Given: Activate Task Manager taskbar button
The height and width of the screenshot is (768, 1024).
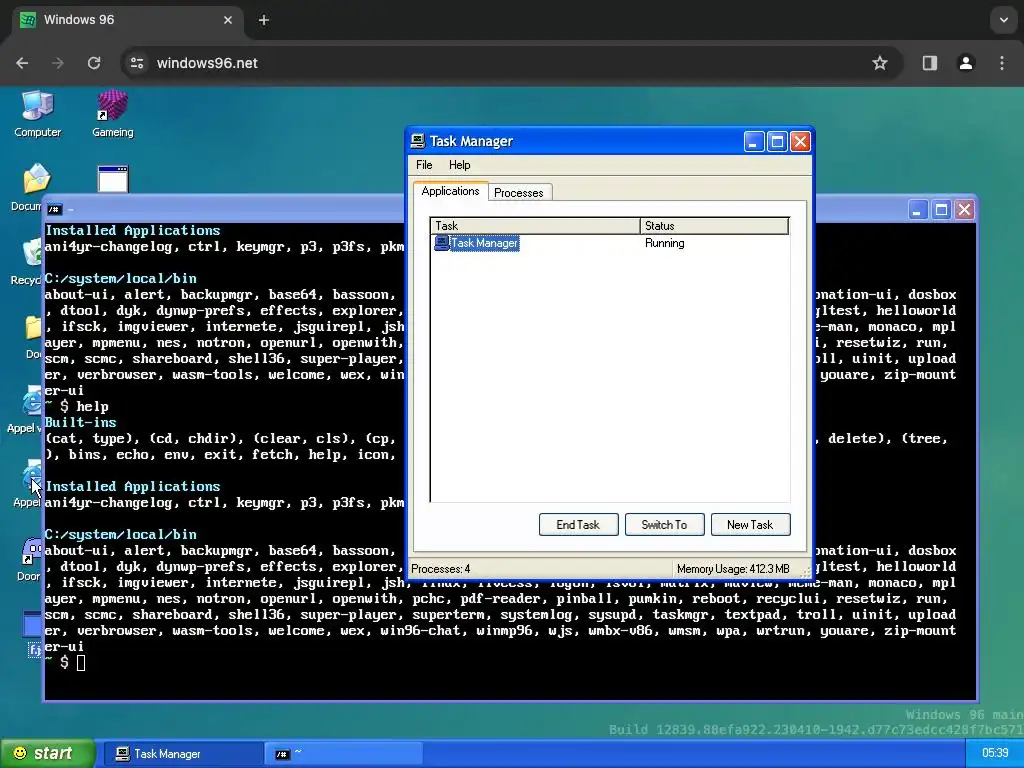Looking at the screenshot, I should pos(182,754).
